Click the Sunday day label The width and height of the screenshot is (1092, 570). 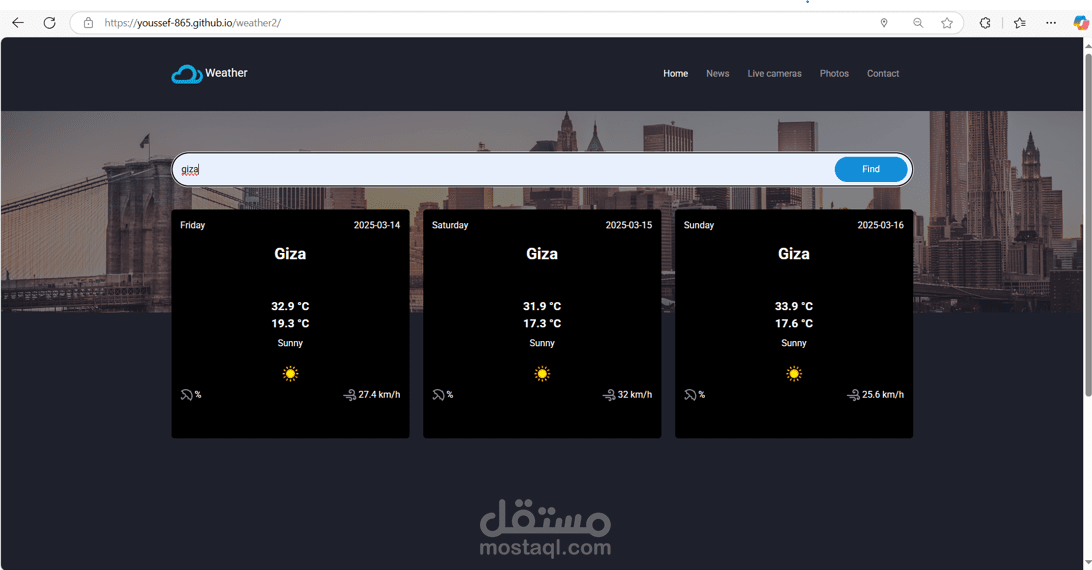[x=699, y=225]
